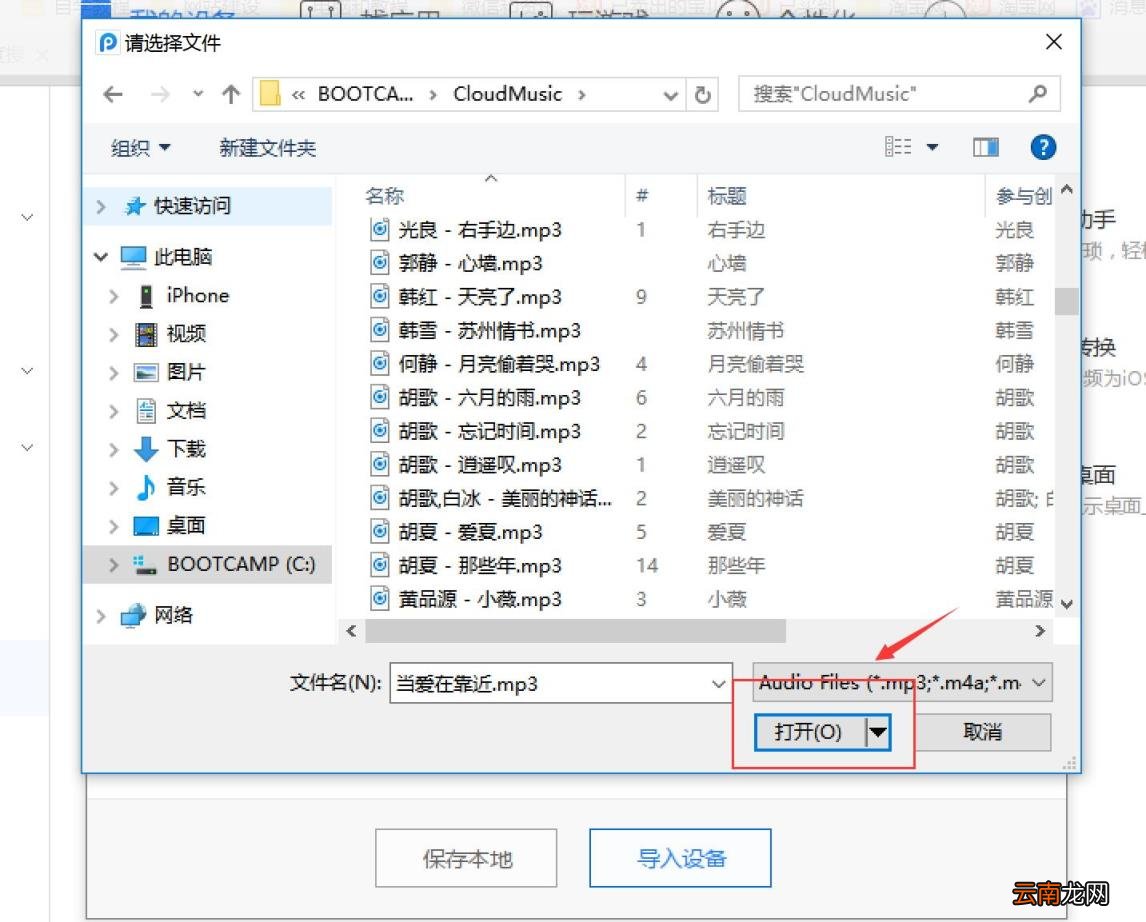
Task: Open the 文档 folder in sidebar
Action: (186, 411)
